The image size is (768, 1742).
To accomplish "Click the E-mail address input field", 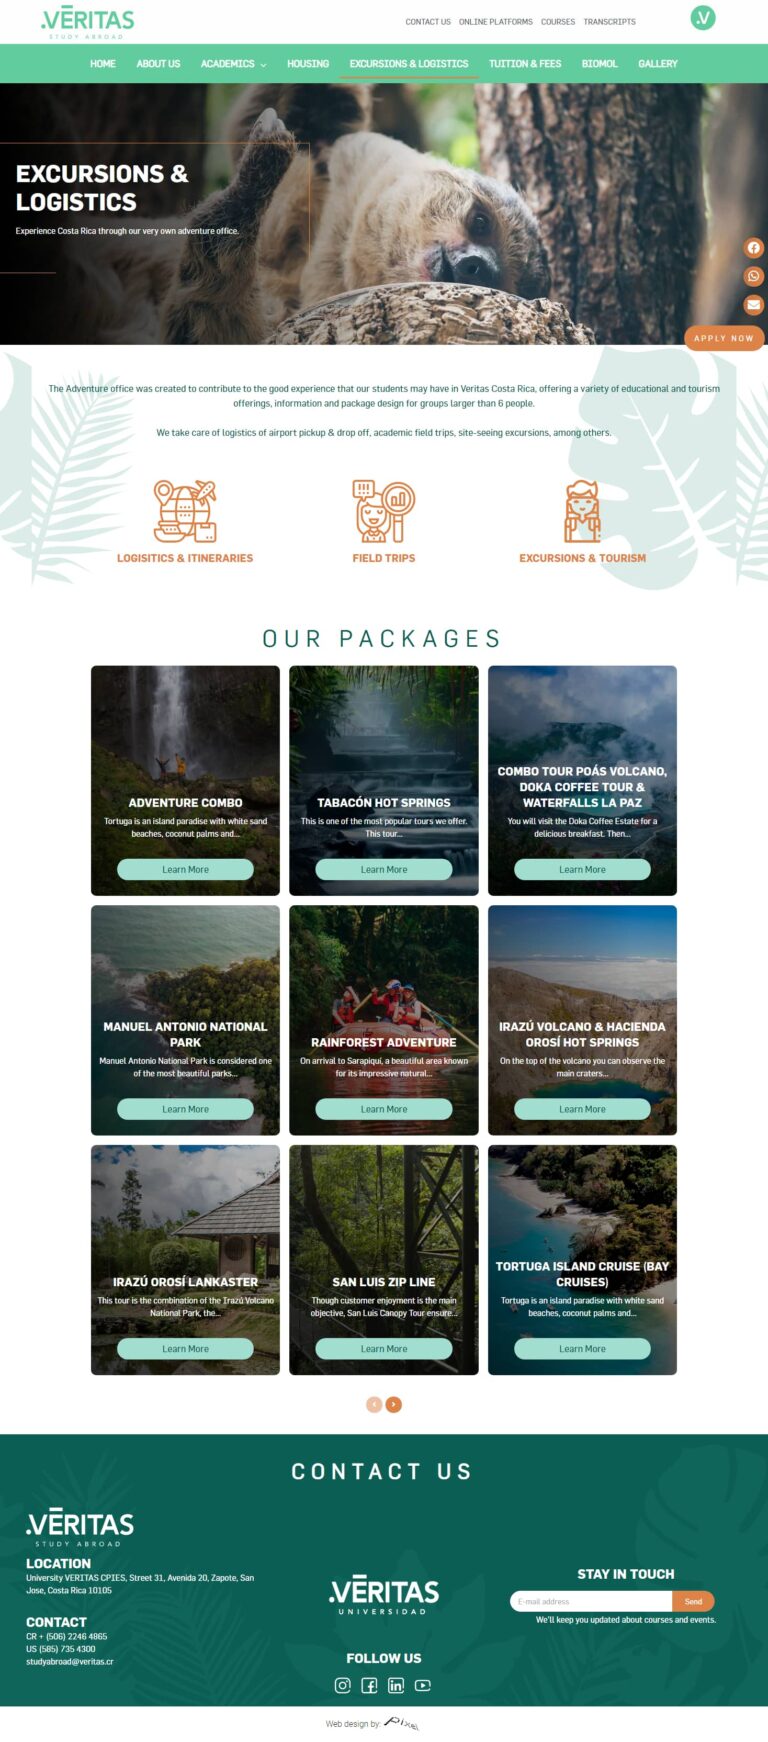I will (x=591, y=1601).
